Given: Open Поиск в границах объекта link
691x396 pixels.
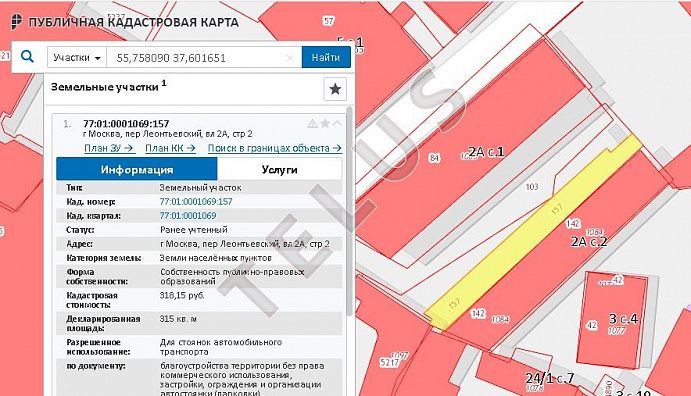Looking at the screenshot, I should [275, 148].
